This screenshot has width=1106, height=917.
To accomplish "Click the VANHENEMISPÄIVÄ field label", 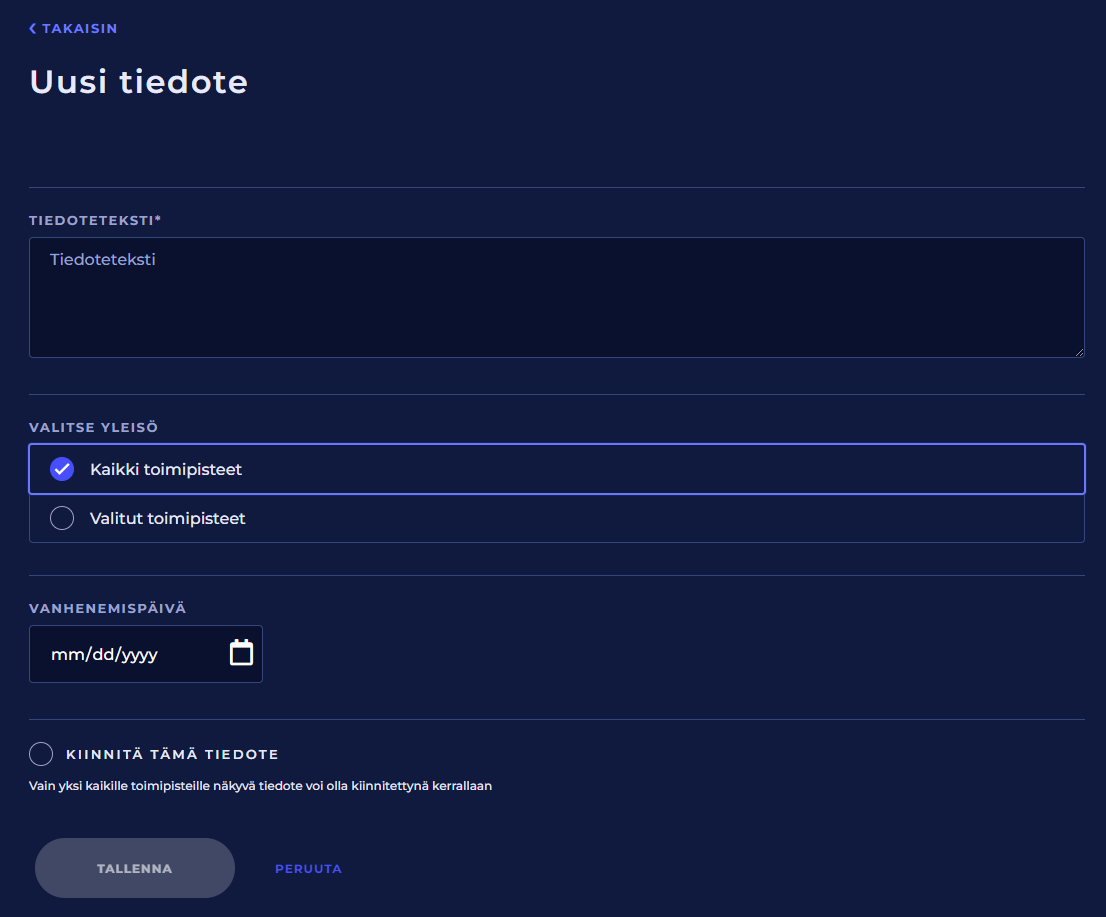I will point(108,608).
